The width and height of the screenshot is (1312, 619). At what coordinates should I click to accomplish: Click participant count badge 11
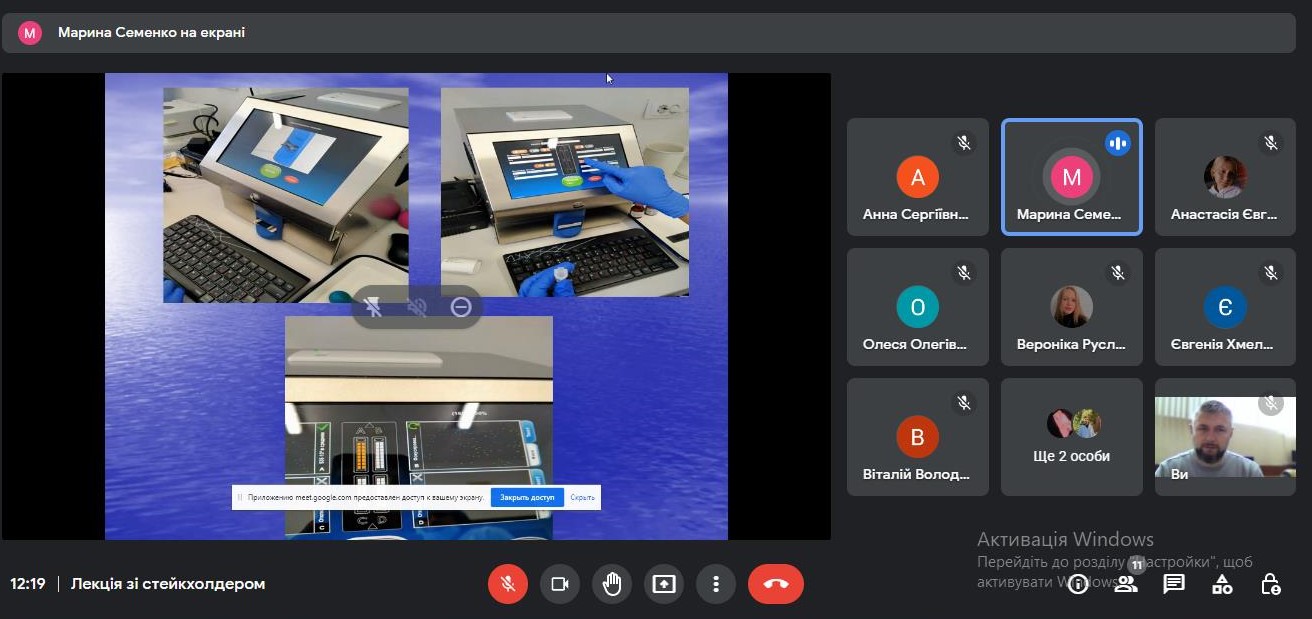1136,566
